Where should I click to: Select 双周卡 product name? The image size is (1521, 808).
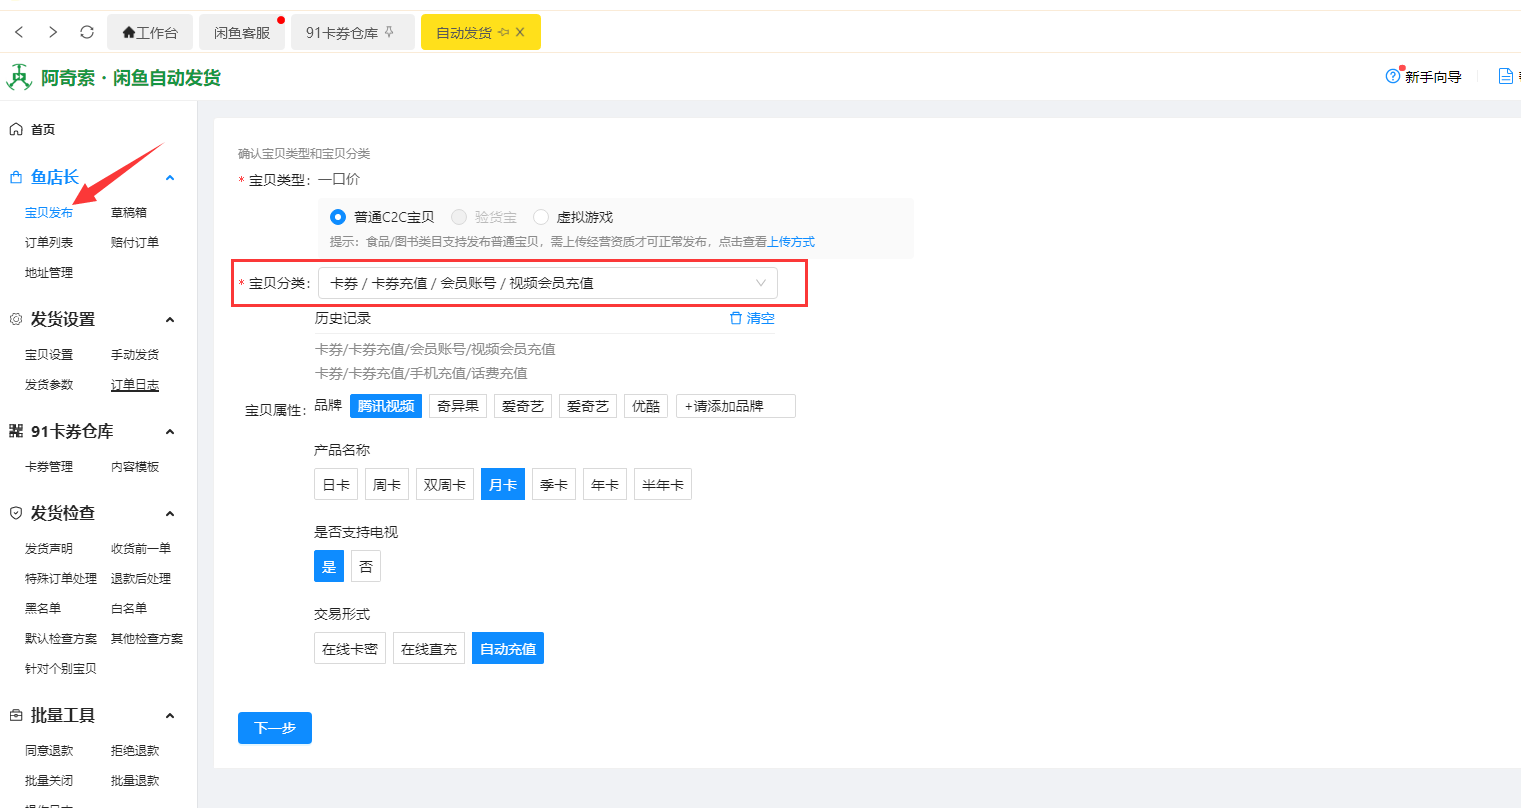coord(445,484)
